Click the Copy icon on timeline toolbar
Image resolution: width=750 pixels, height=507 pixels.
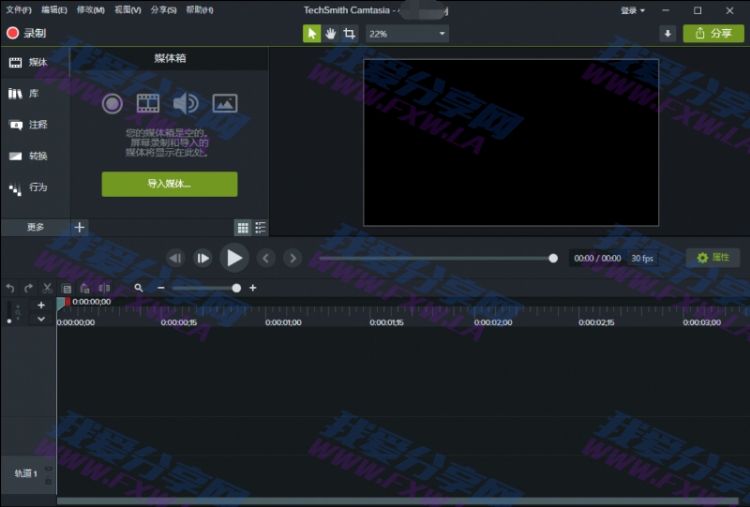pyautogui.click(x=66, y=288)
